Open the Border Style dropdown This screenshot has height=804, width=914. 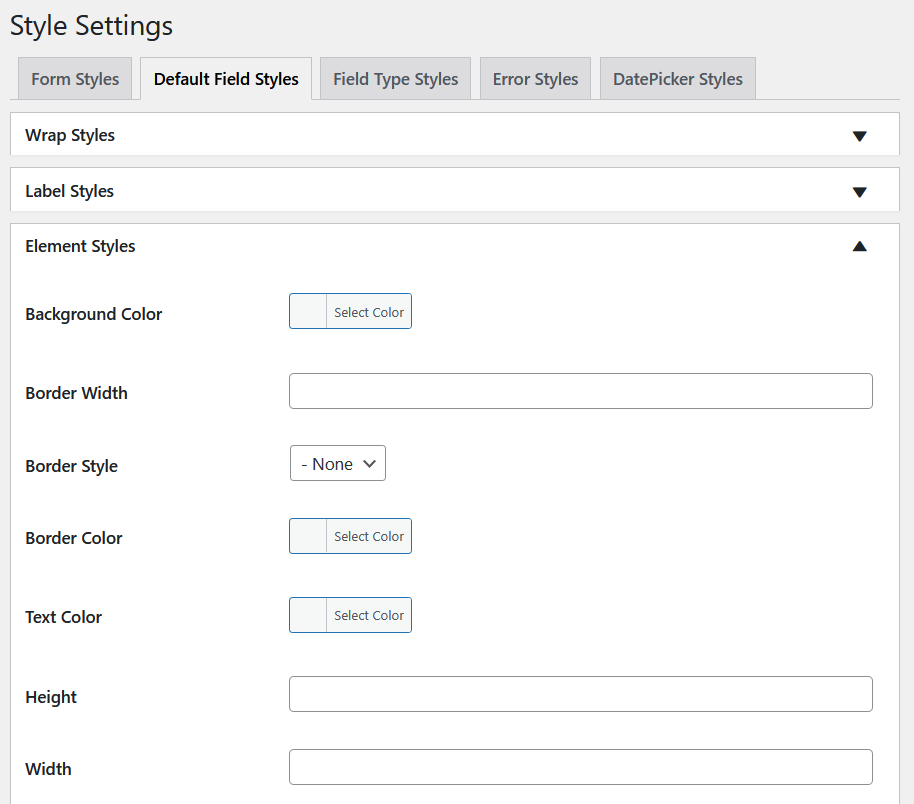pyautogui.click(x=337, y=463)
